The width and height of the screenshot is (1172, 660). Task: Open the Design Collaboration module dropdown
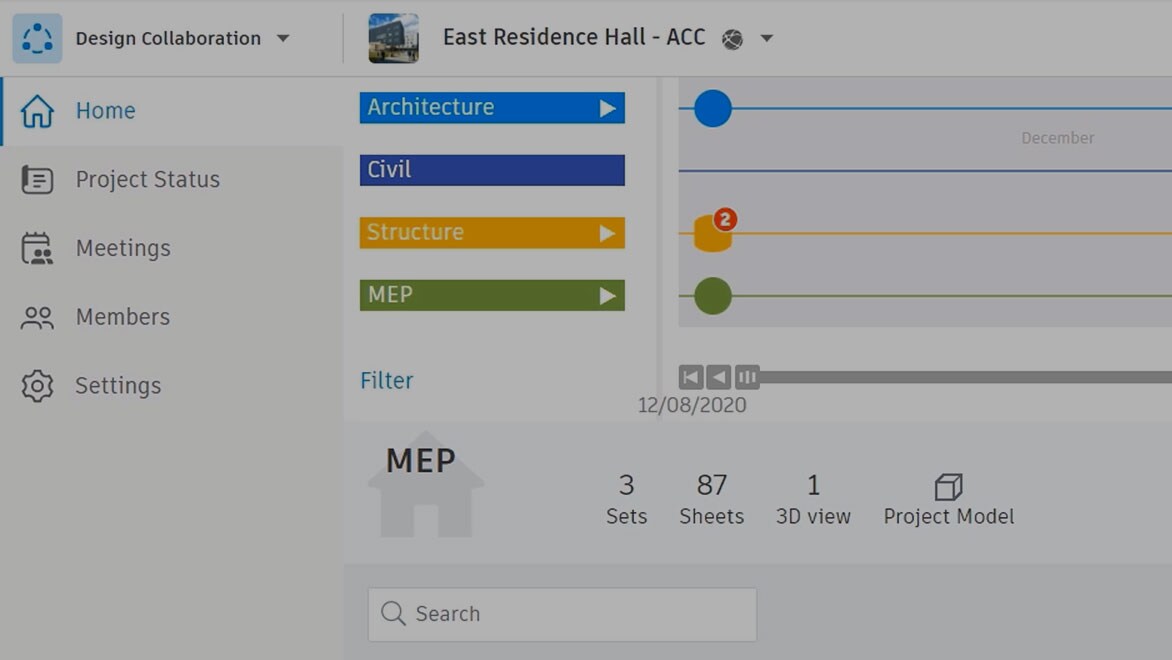pos(283,38)
